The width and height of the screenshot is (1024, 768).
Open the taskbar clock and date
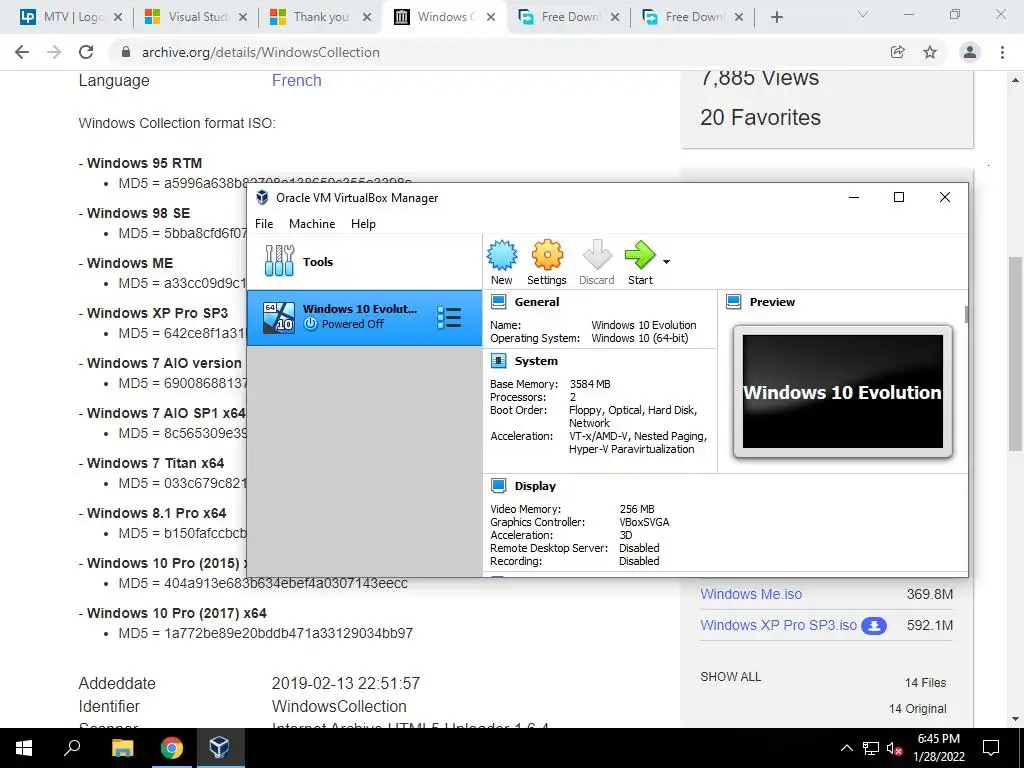pyautogui.click(x=939, y=748)
